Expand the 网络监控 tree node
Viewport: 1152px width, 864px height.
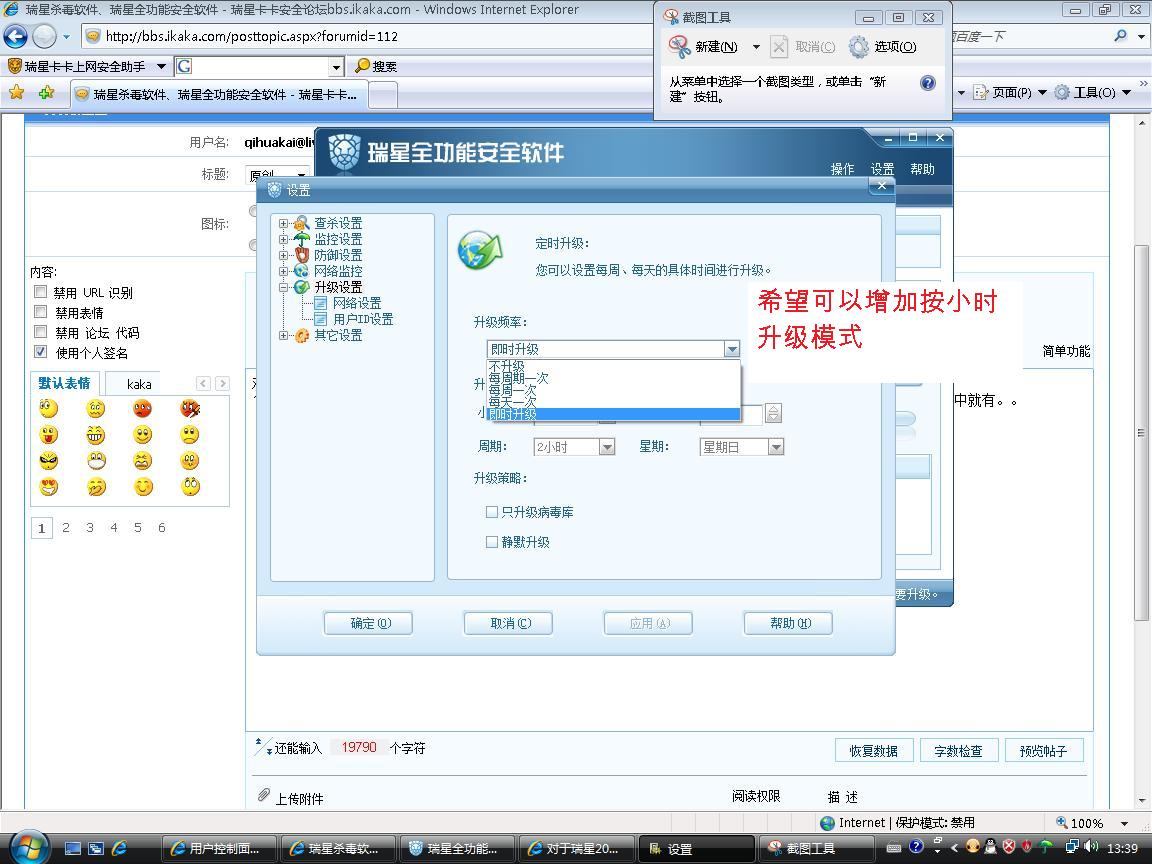click(283, 271)
